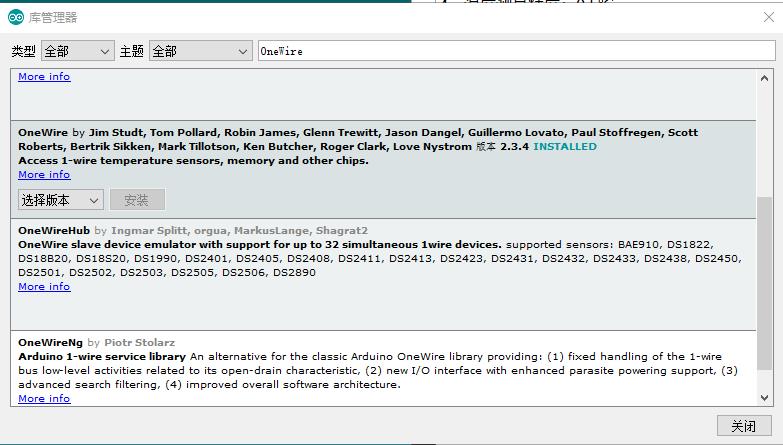Viewport: 783px width, 445px height.
Task: Click the 库管理器 window title
Action: click(53, 17)
